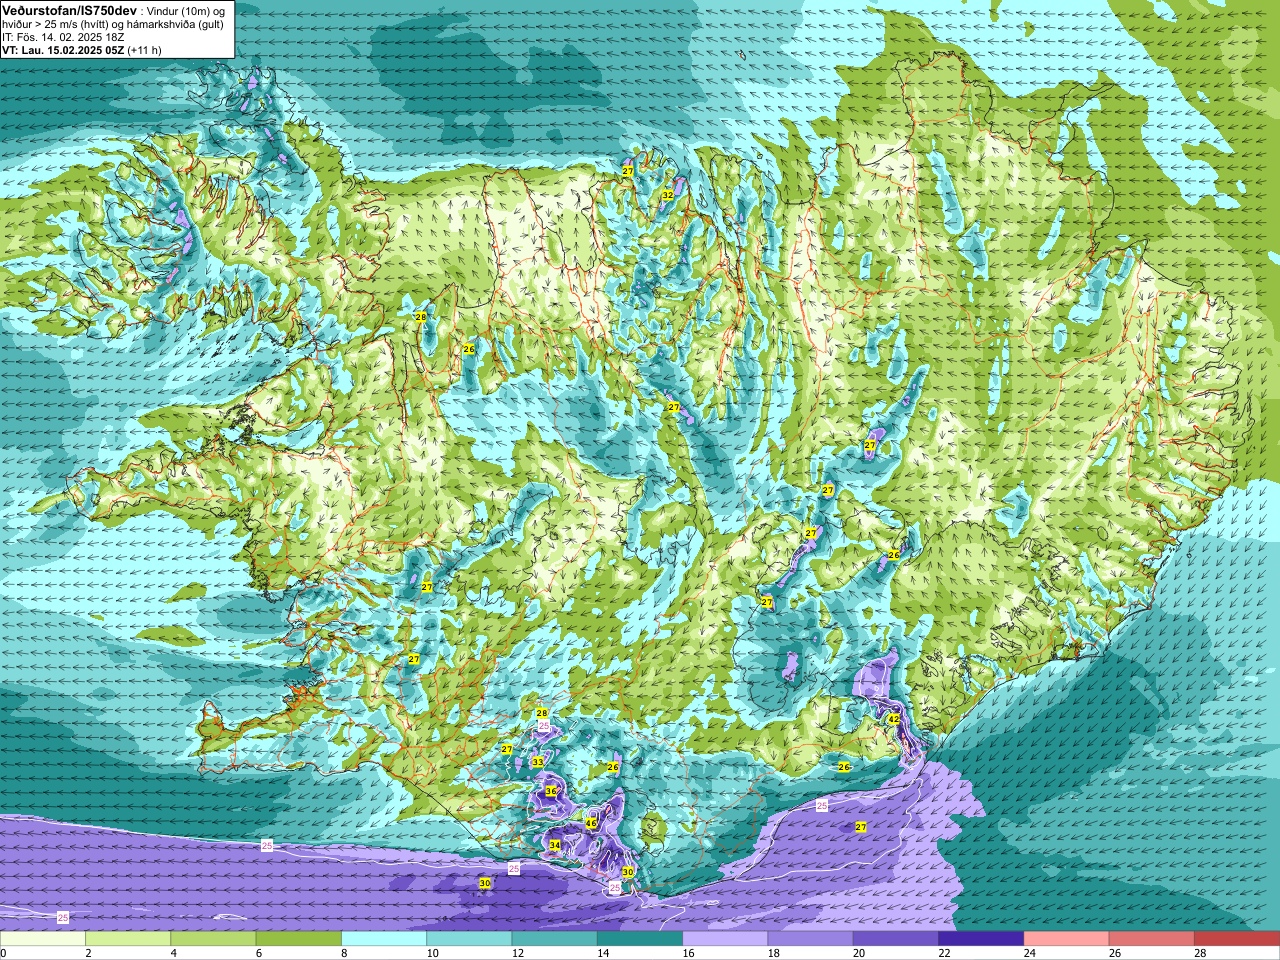Click the 6–8 m/s olive green scale swatch
The image size is (1280, 960).
(x=298, y=939)
